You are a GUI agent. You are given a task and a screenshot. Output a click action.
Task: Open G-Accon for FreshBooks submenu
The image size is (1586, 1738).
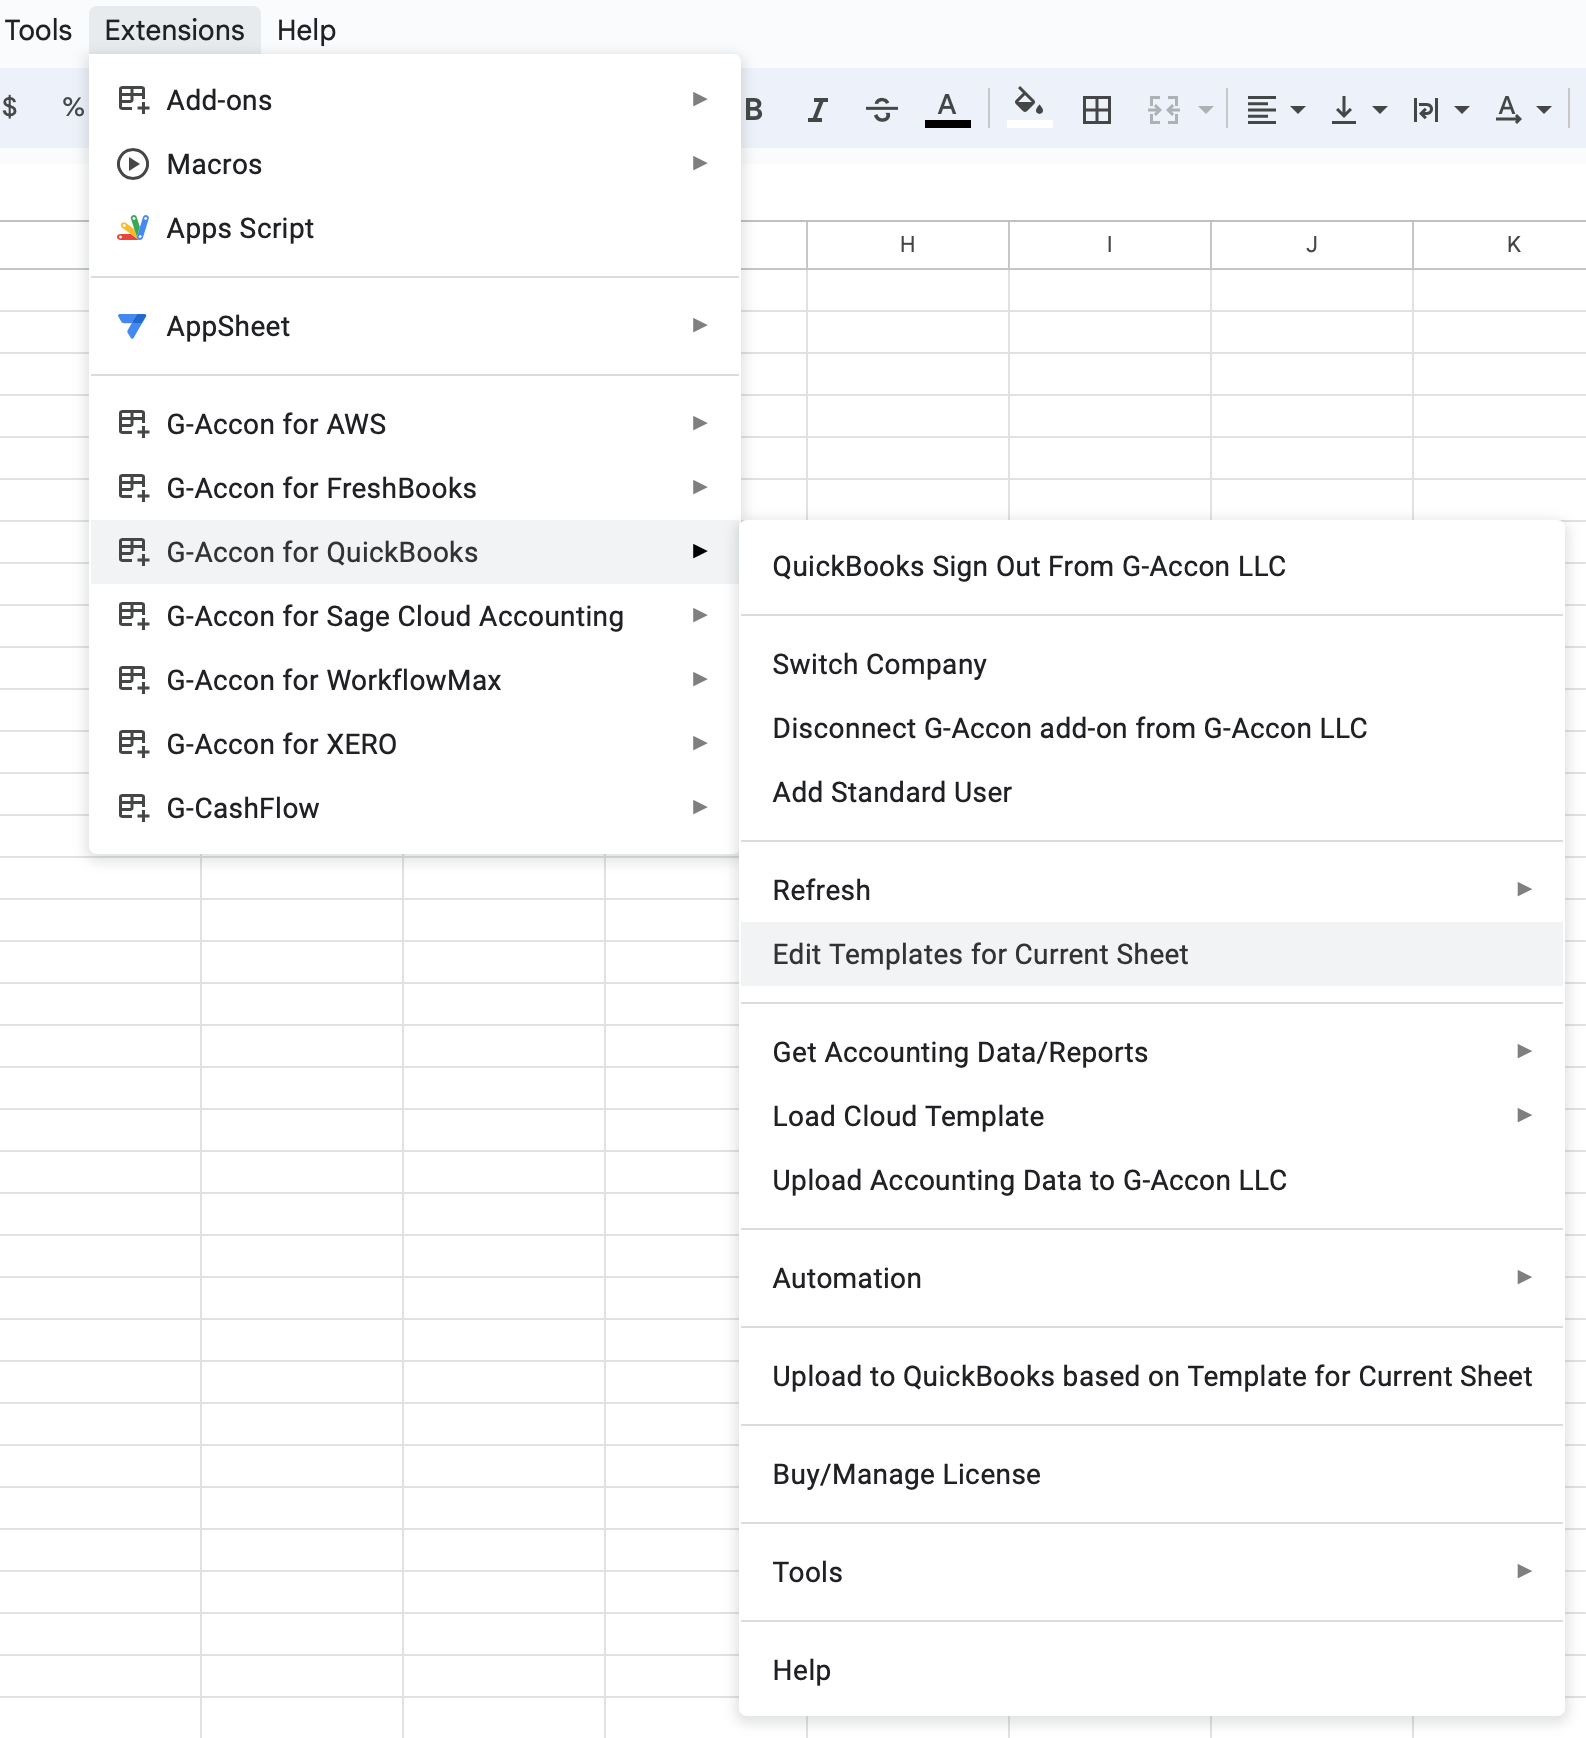(414, 488)
